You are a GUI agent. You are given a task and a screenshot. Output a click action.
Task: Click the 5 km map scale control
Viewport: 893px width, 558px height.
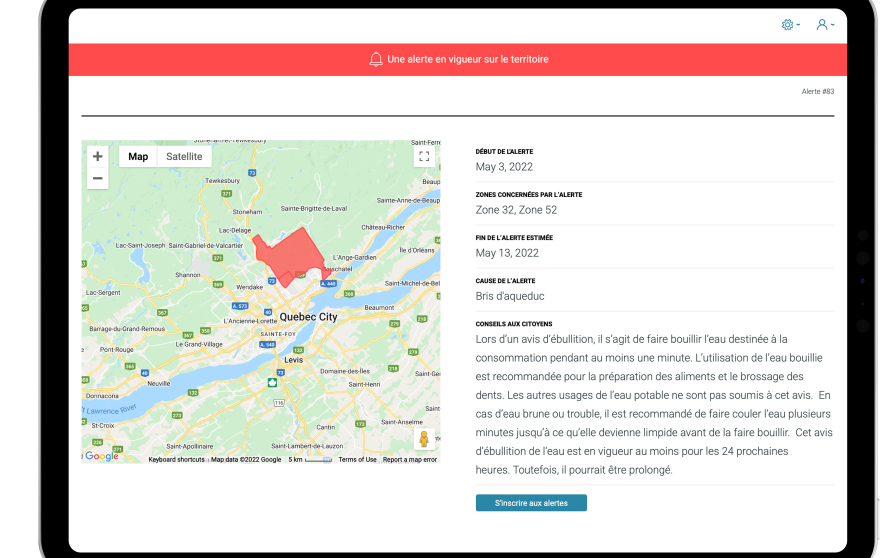pyautogui.click(x=310, y=459)
